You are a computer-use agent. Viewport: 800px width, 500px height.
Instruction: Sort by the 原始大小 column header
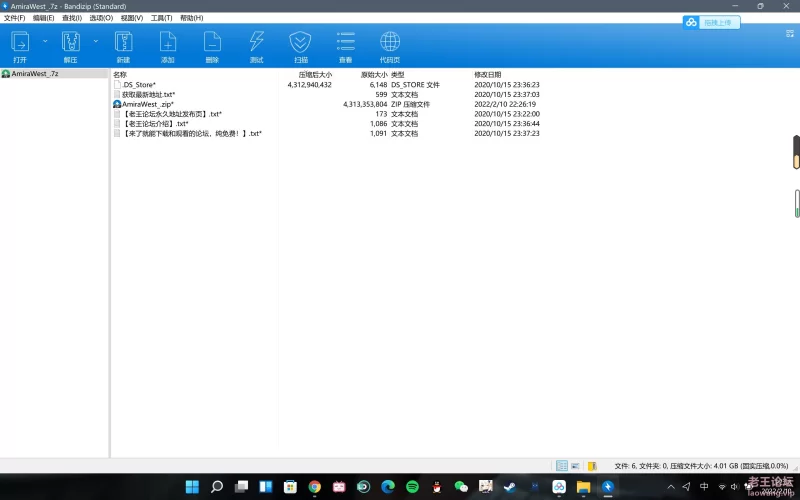pyautogui.click(x=374, y=74)
